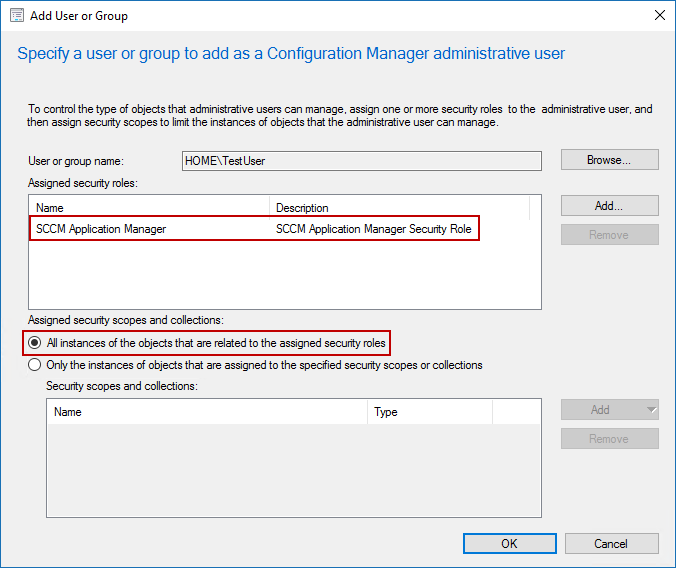Click Add... for assigned security roles
This screenshot has width=676, height=568.
point(609,206)
